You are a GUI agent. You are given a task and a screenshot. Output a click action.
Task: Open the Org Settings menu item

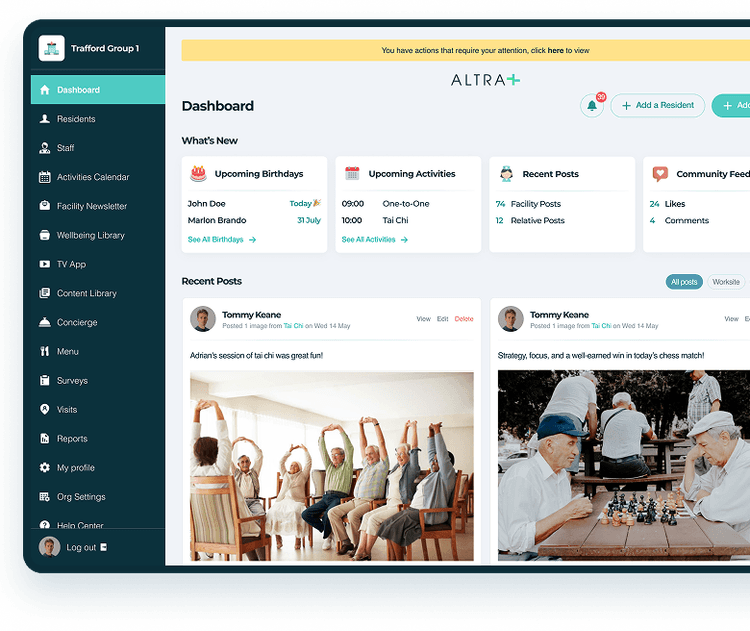[98, 497]
